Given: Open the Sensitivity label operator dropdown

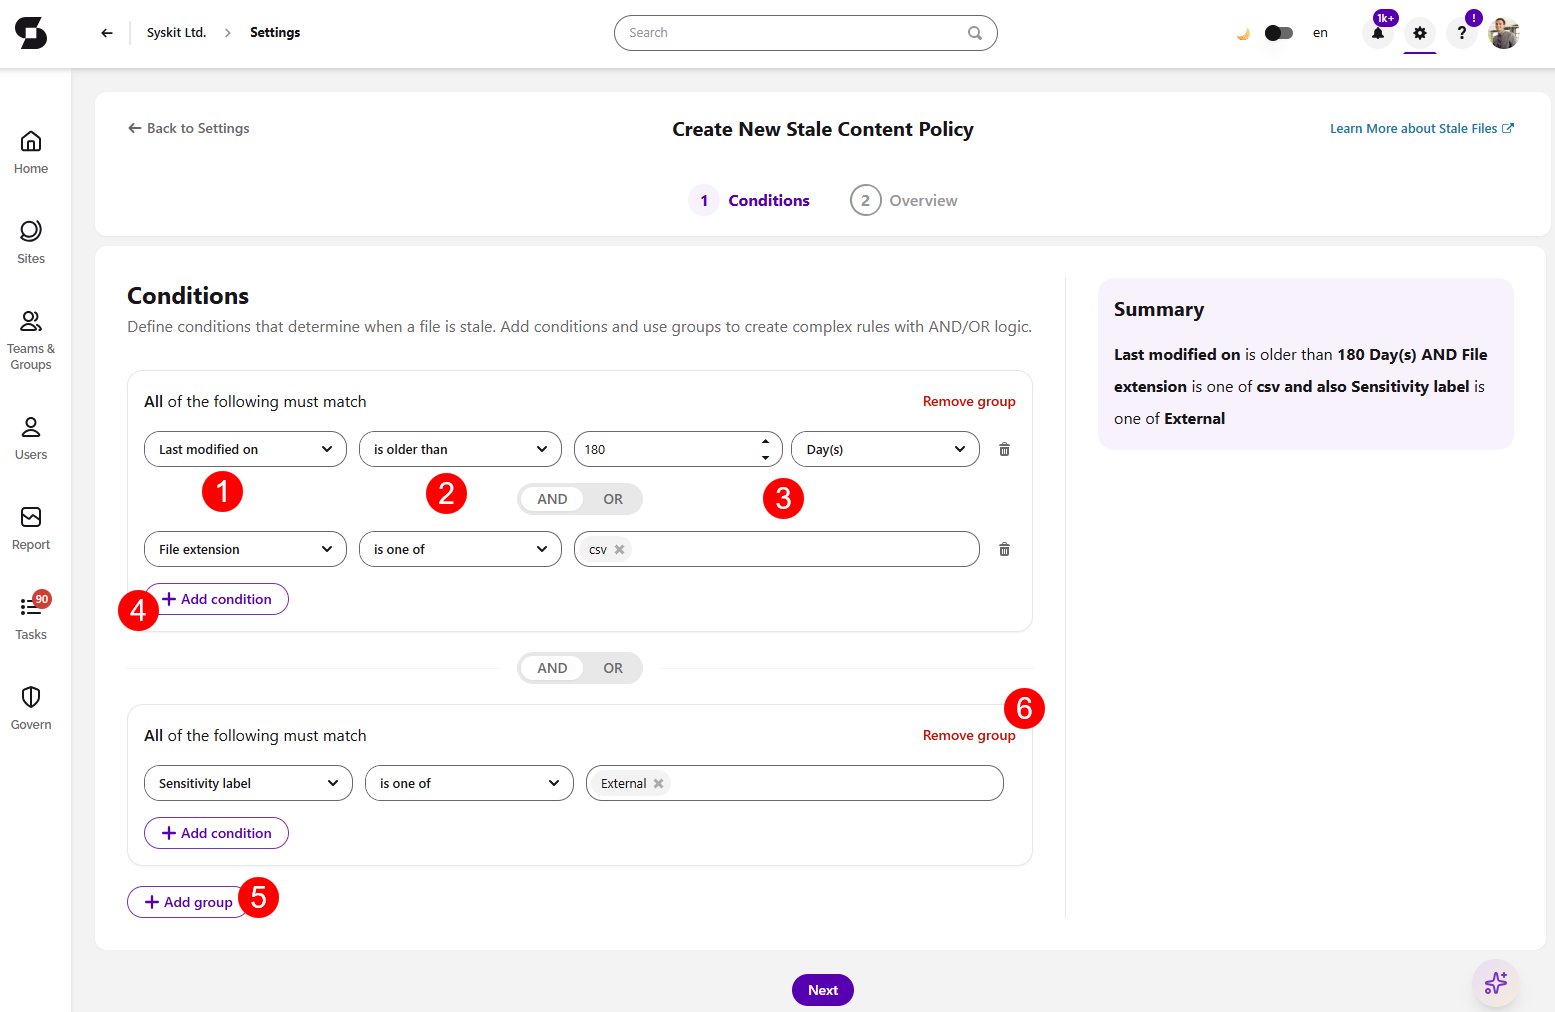Looking at the screenshot, I should point(469,783).
